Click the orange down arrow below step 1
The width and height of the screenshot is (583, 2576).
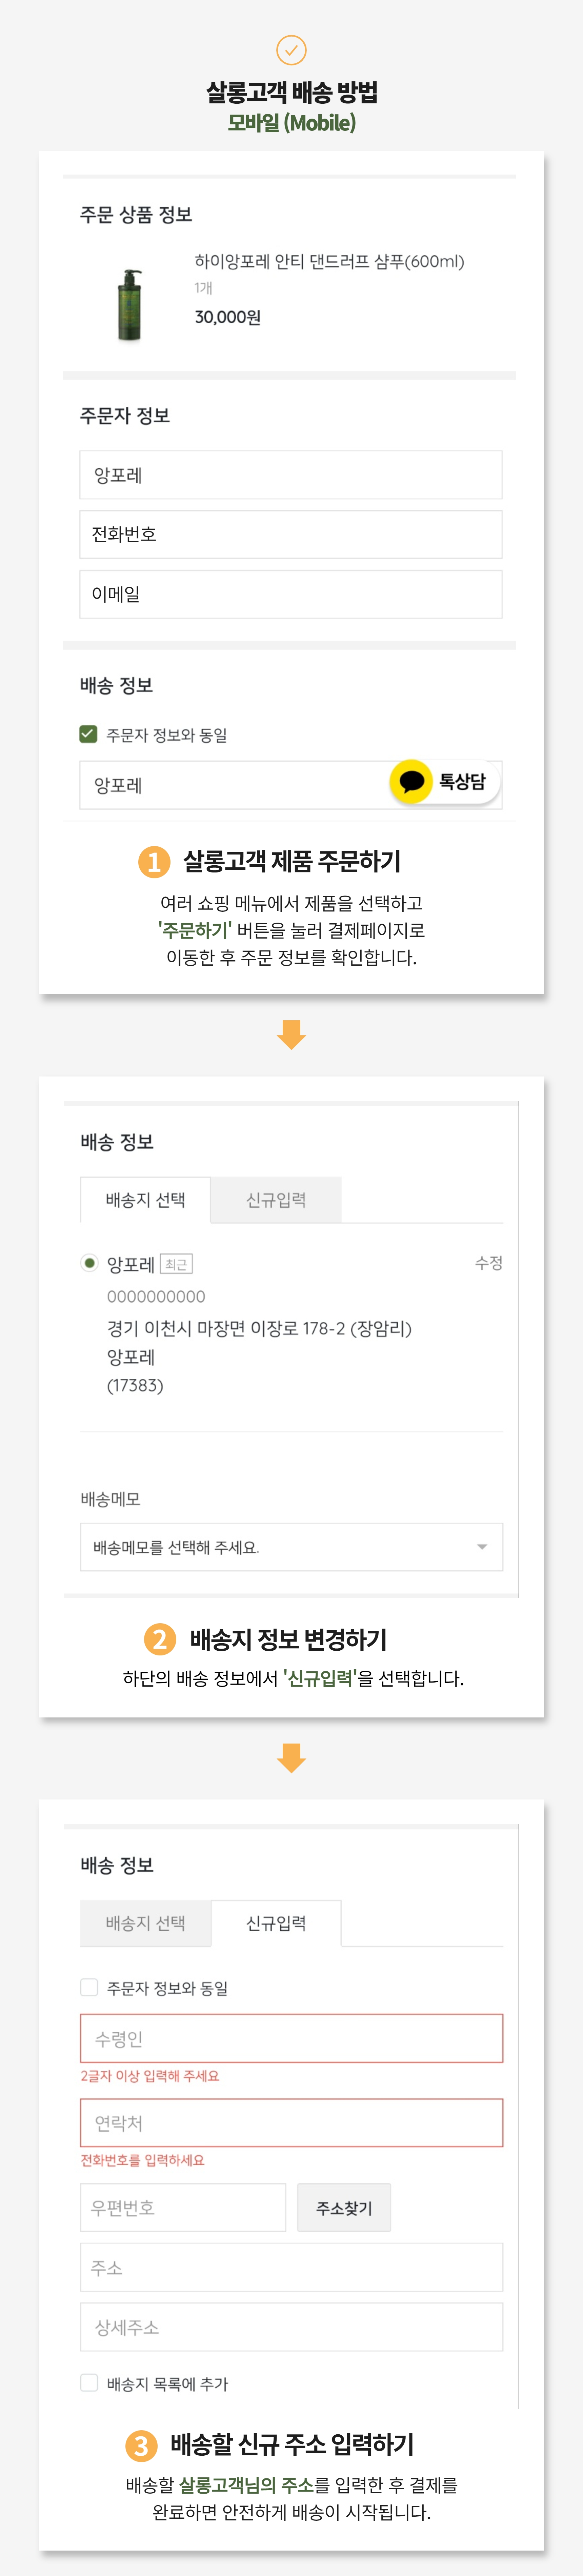291,1034
